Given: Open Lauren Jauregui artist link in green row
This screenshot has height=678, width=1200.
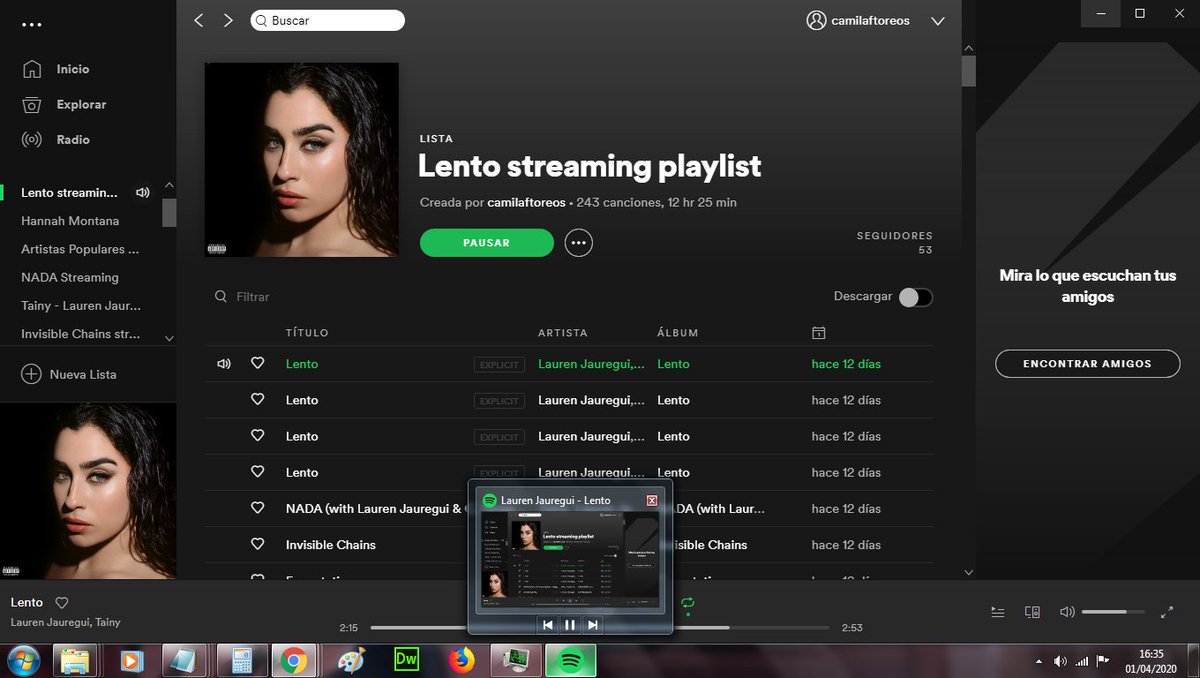Looking at the screenshot, I should click(x=591, y=364).
